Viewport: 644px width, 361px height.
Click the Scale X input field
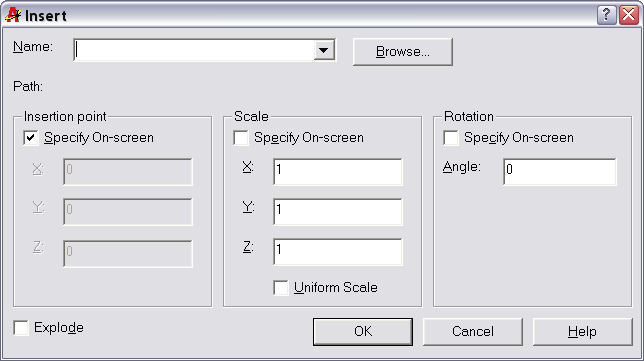(338, 171)
